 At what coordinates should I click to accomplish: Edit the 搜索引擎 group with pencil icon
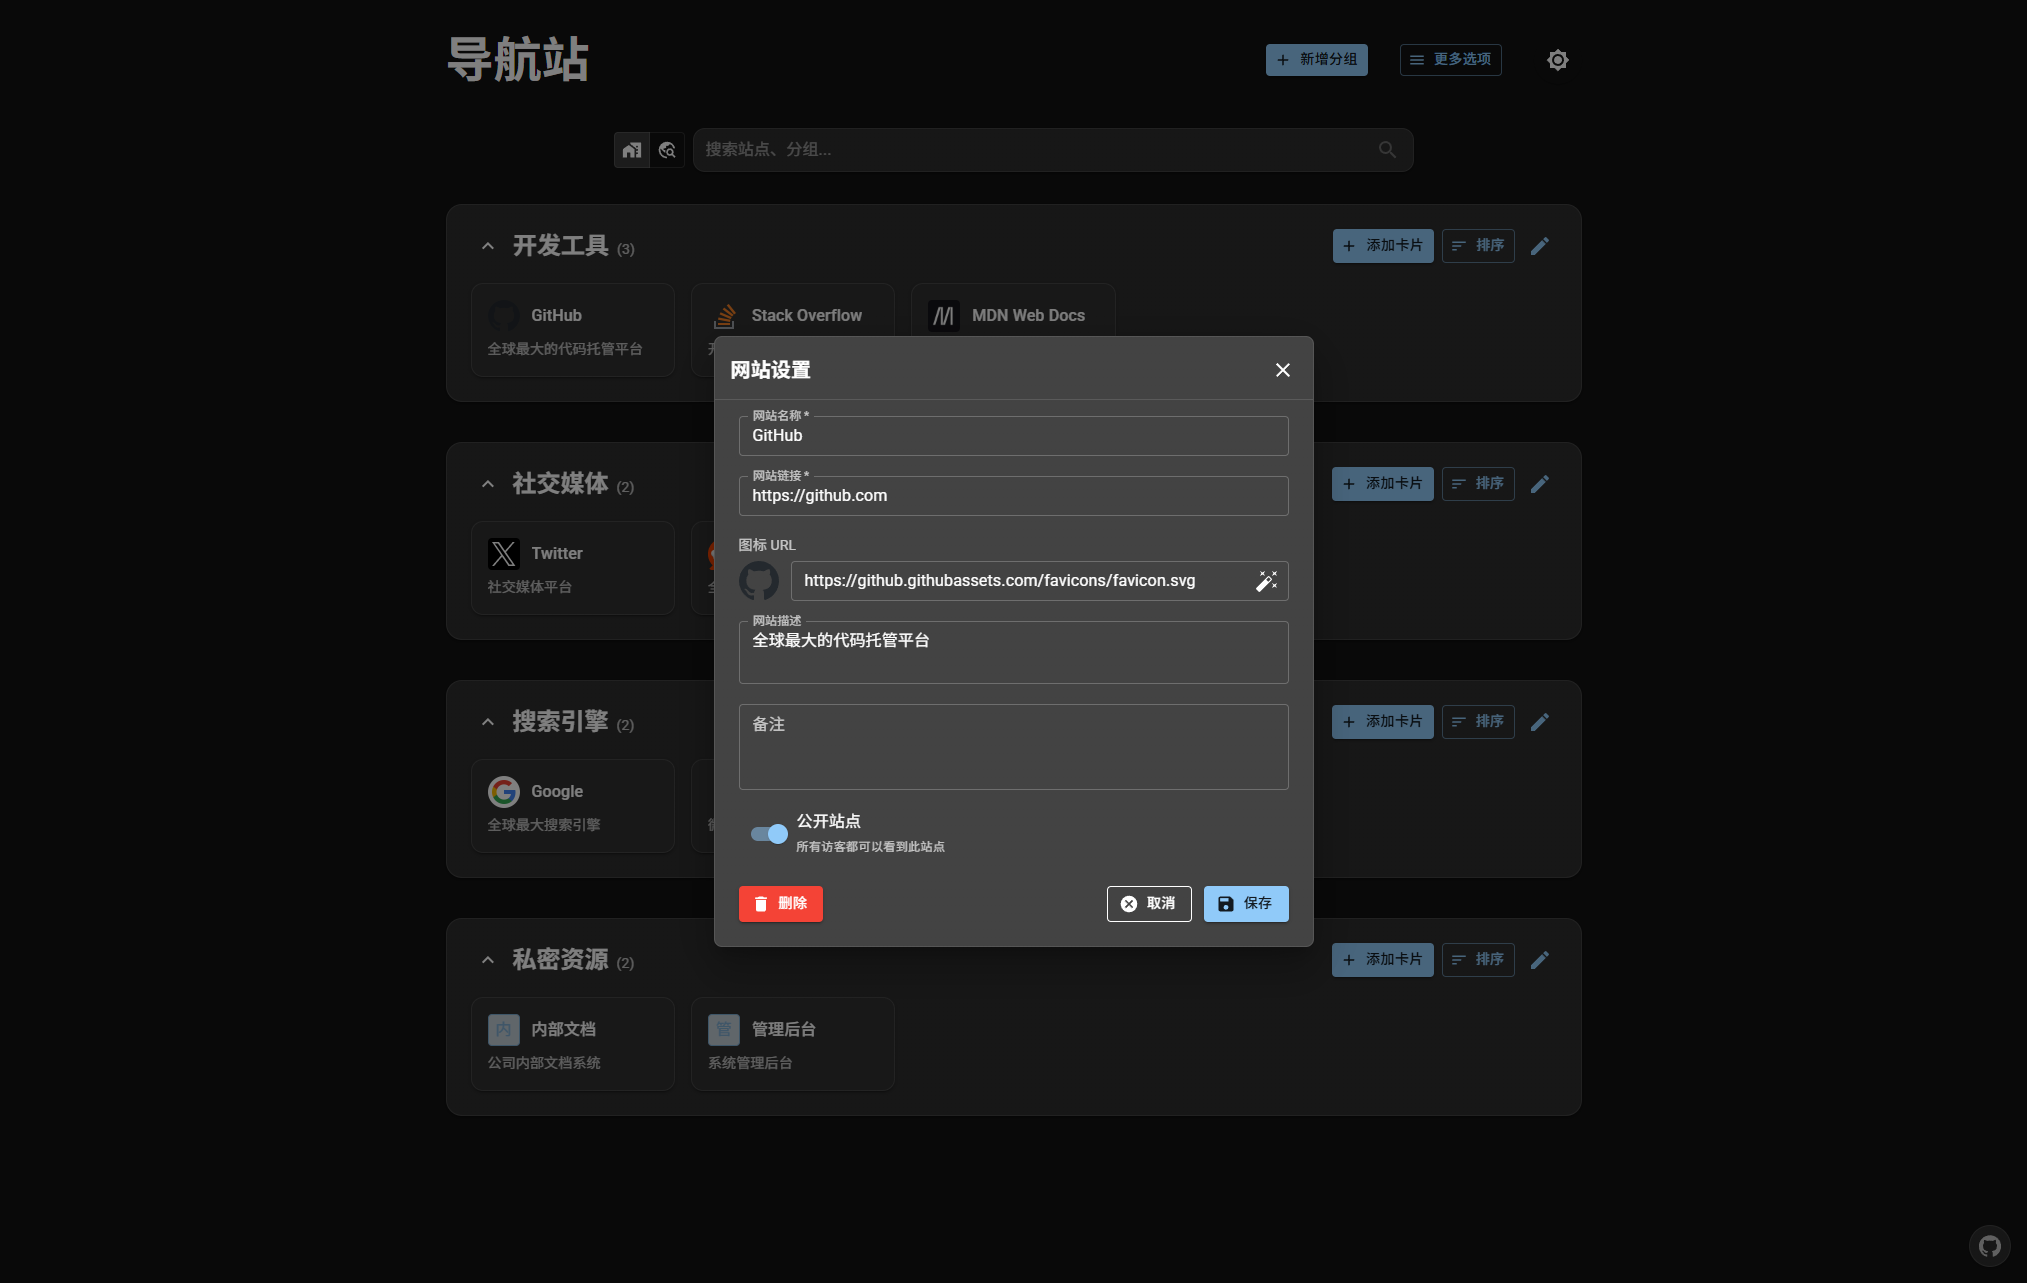(x=1540, y=721)
